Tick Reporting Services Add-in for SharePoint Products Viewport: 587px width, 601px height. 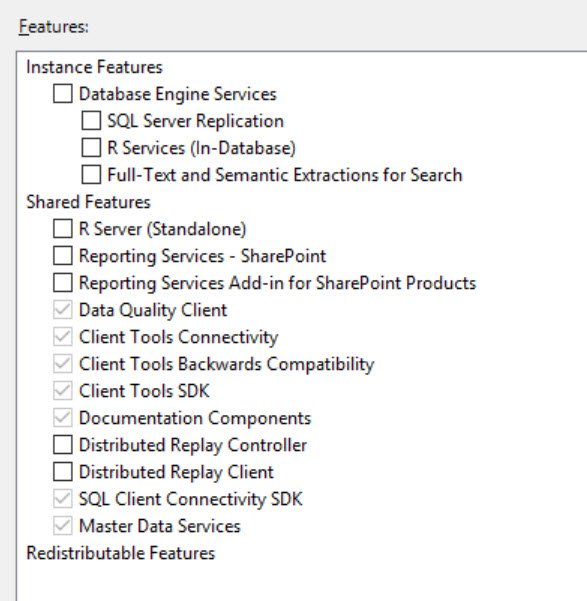click(x=62, y=283)
